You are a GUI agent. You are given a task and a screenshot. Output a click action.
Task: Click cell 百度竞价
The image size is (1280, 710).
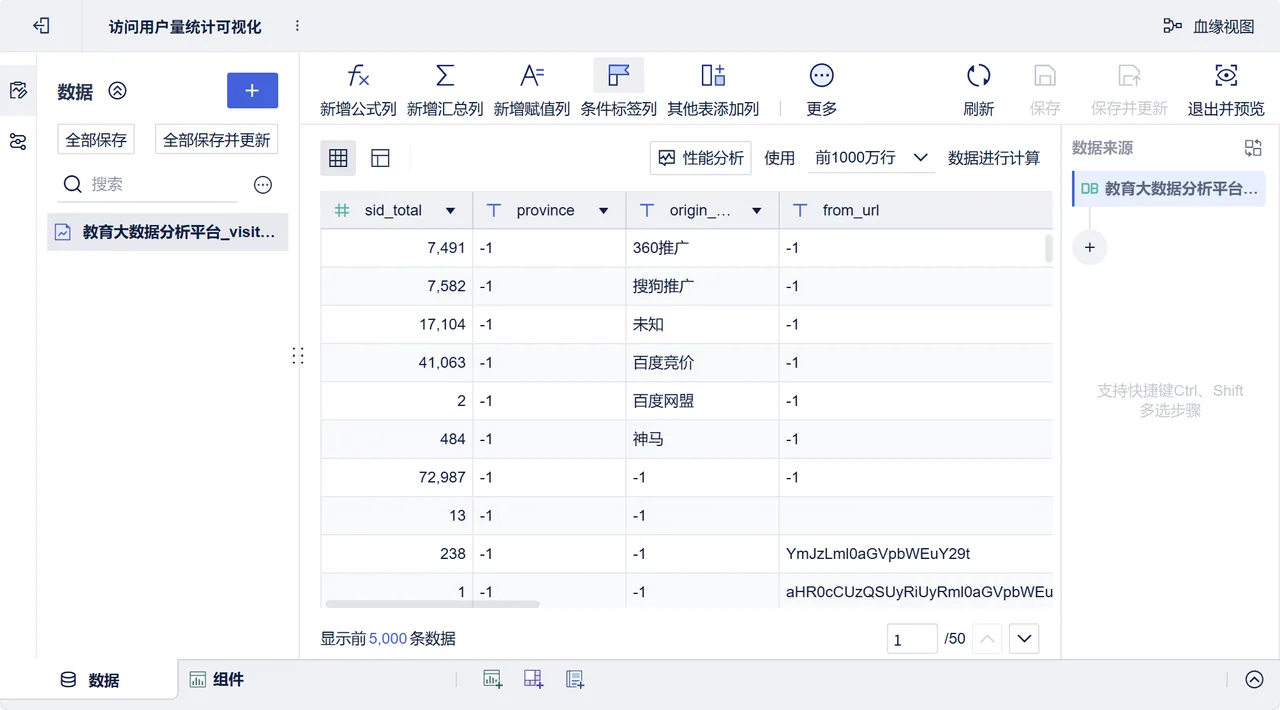click(703, 363)
